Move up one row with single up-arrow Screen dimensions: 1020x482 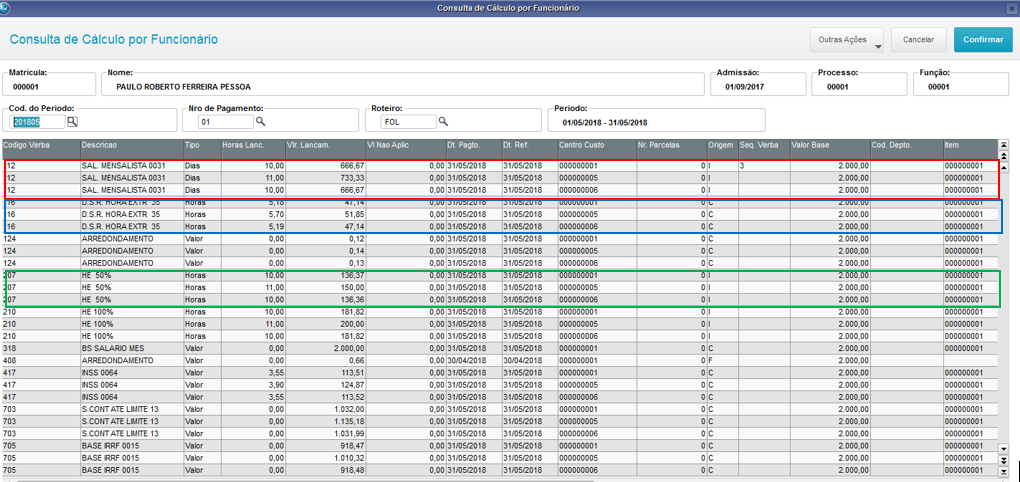click(1003, 167)
